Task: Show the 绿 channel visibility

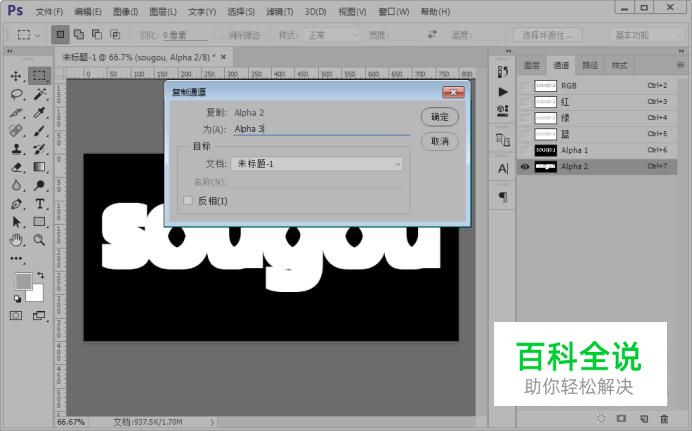Action: (x=525, y=118)
